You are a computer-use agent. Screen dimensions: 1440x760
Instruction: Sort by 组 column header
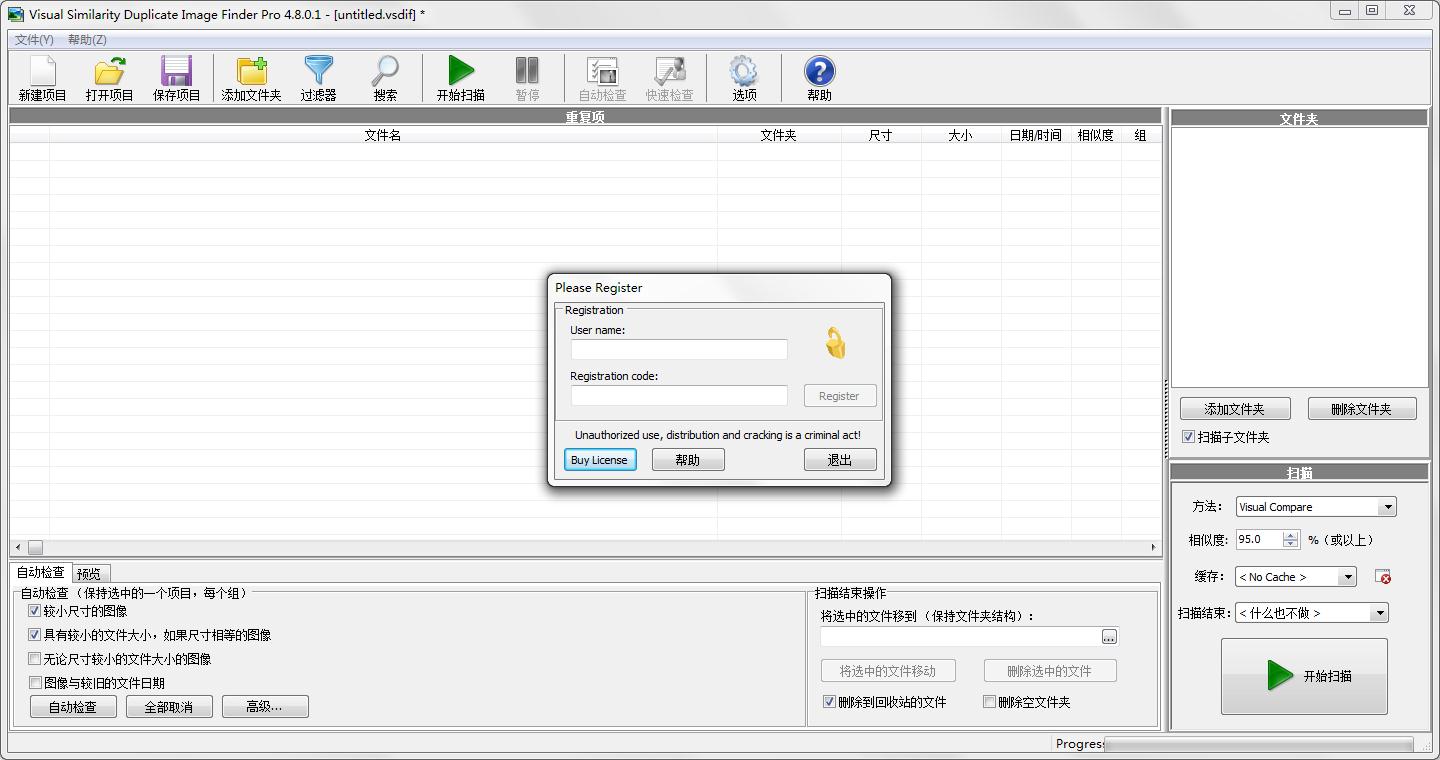pyautogui.click(x=1140, y=135)
